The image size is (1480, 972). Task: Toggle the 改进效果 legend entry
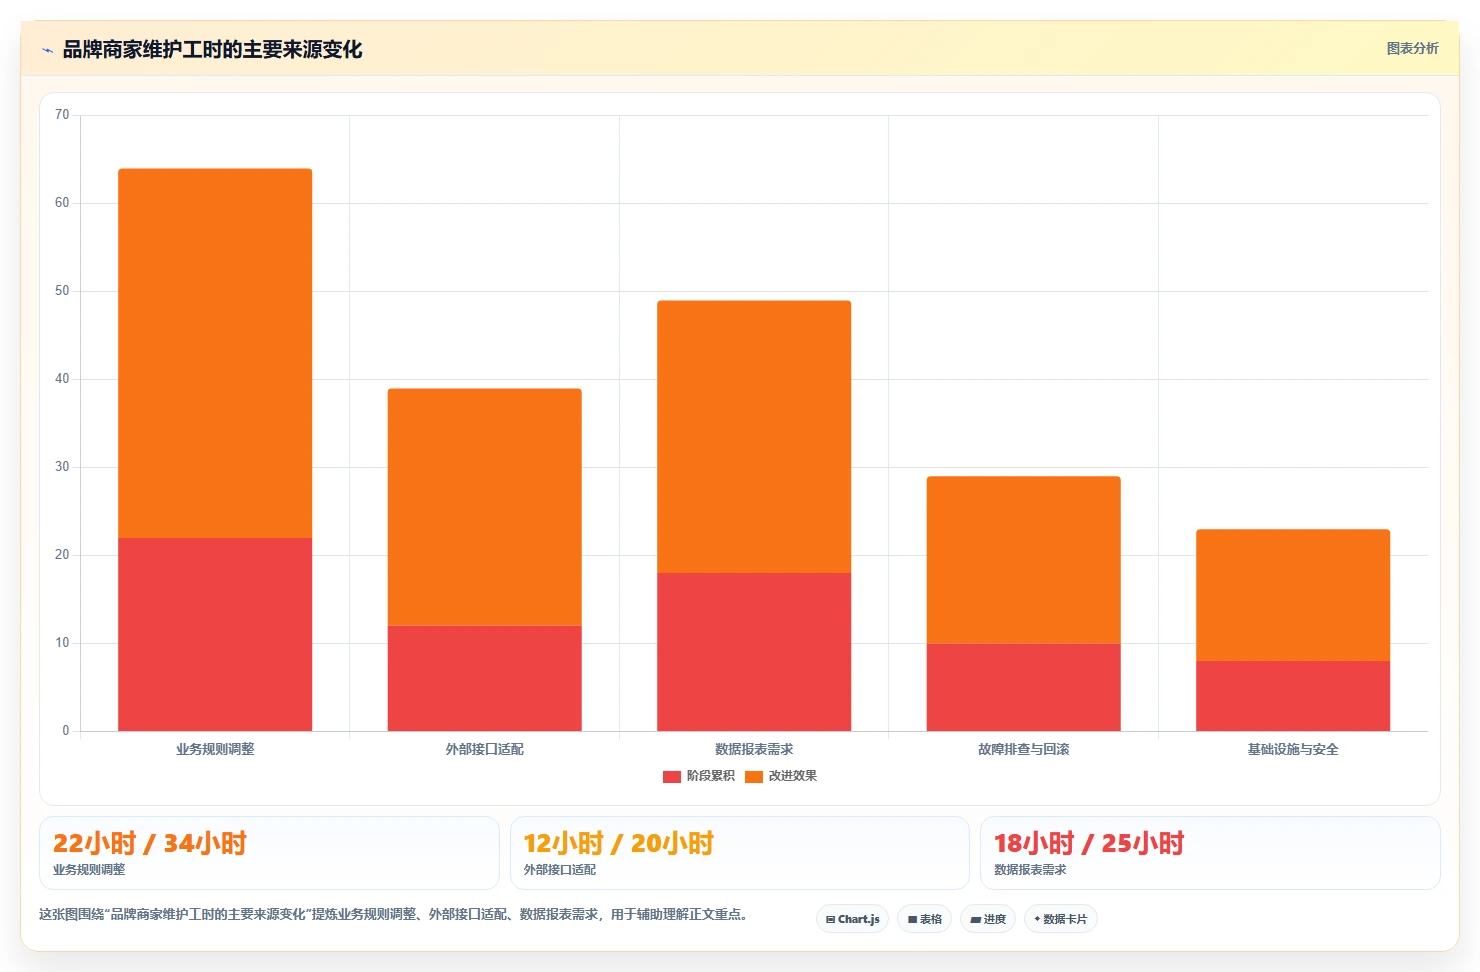781,776
